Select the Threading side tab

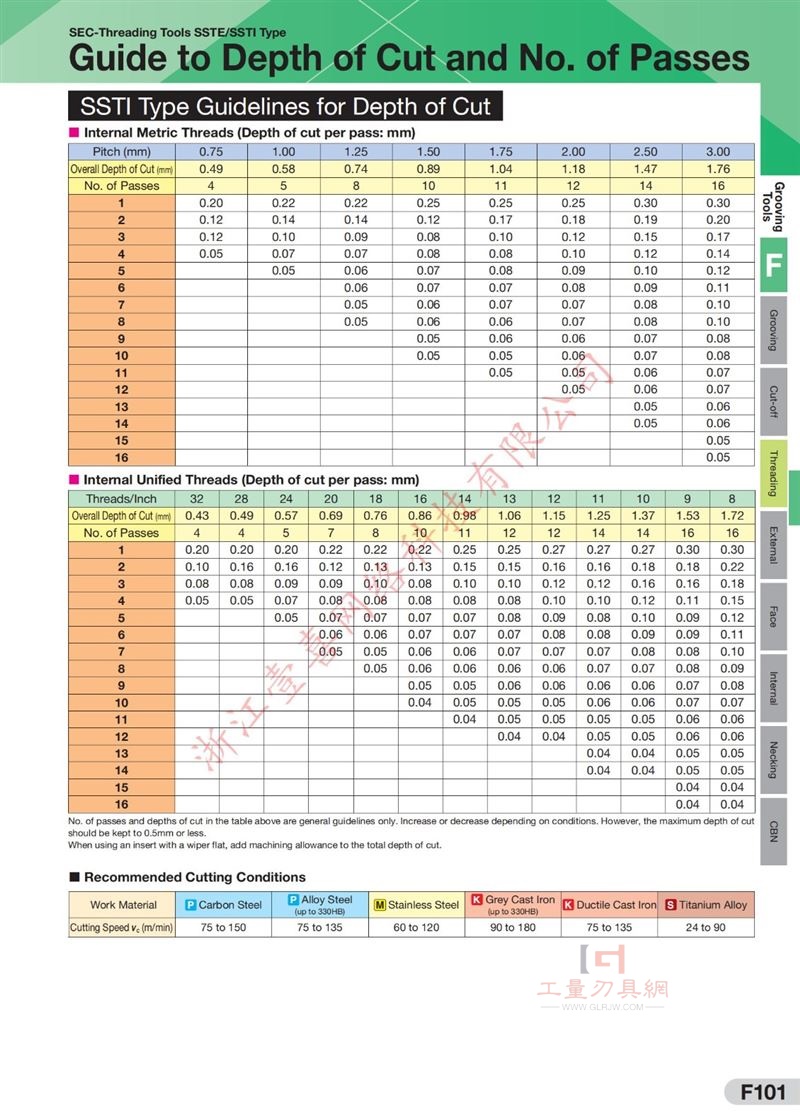click(773, 474)
